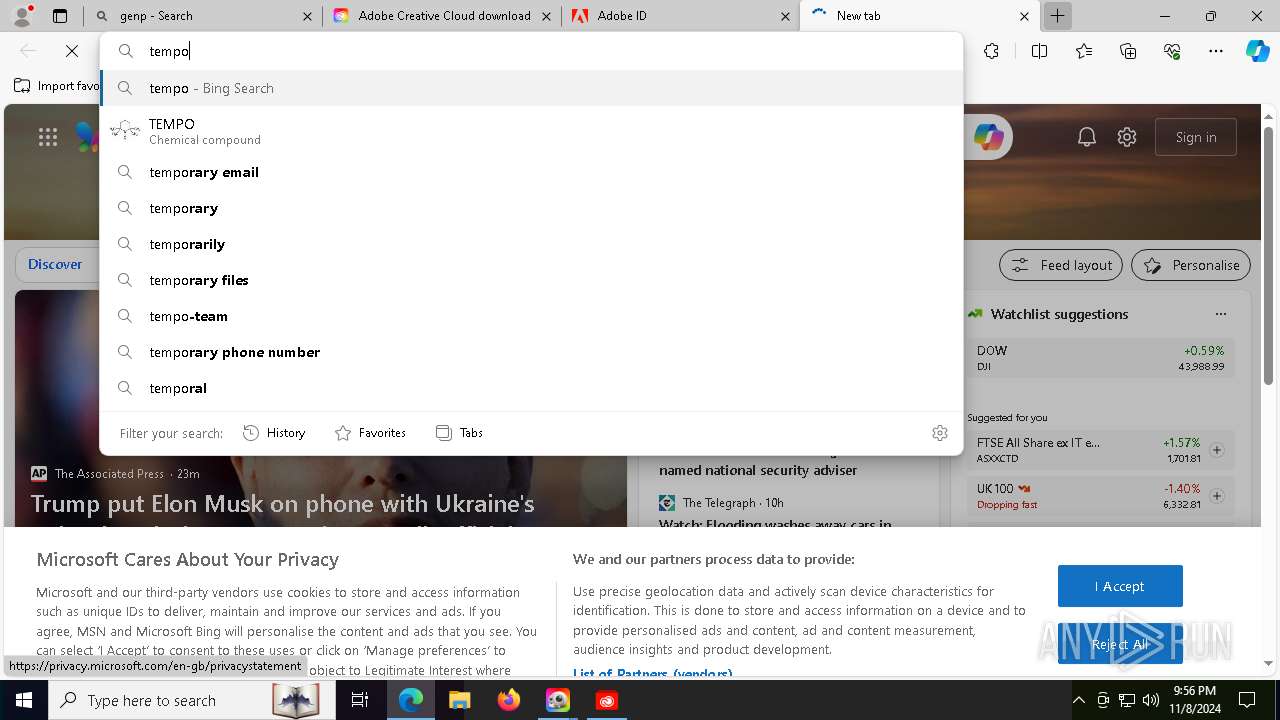Open Trump Elon Musk news headline
Viewport: 1280px width, 720px height.
[282, 504]
